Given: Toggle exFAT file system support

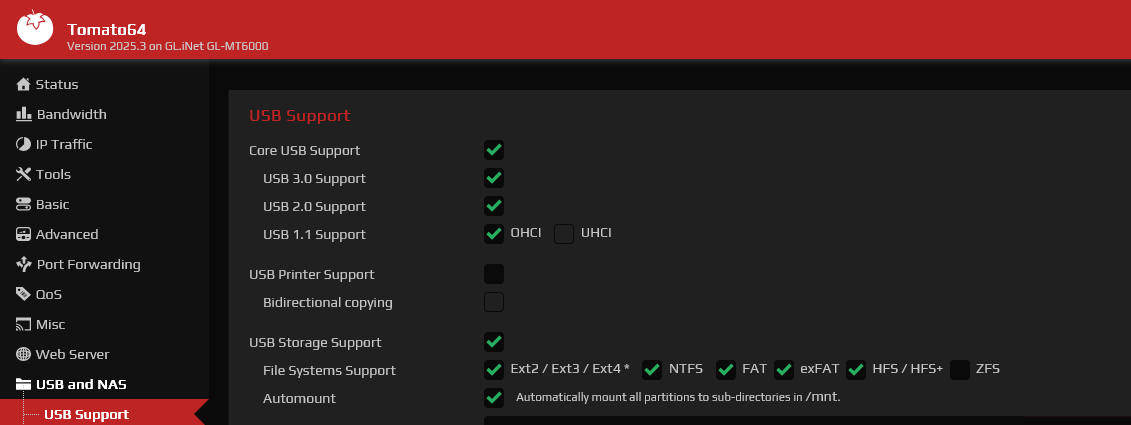Looking at the screenshot, I should point(784,369).
